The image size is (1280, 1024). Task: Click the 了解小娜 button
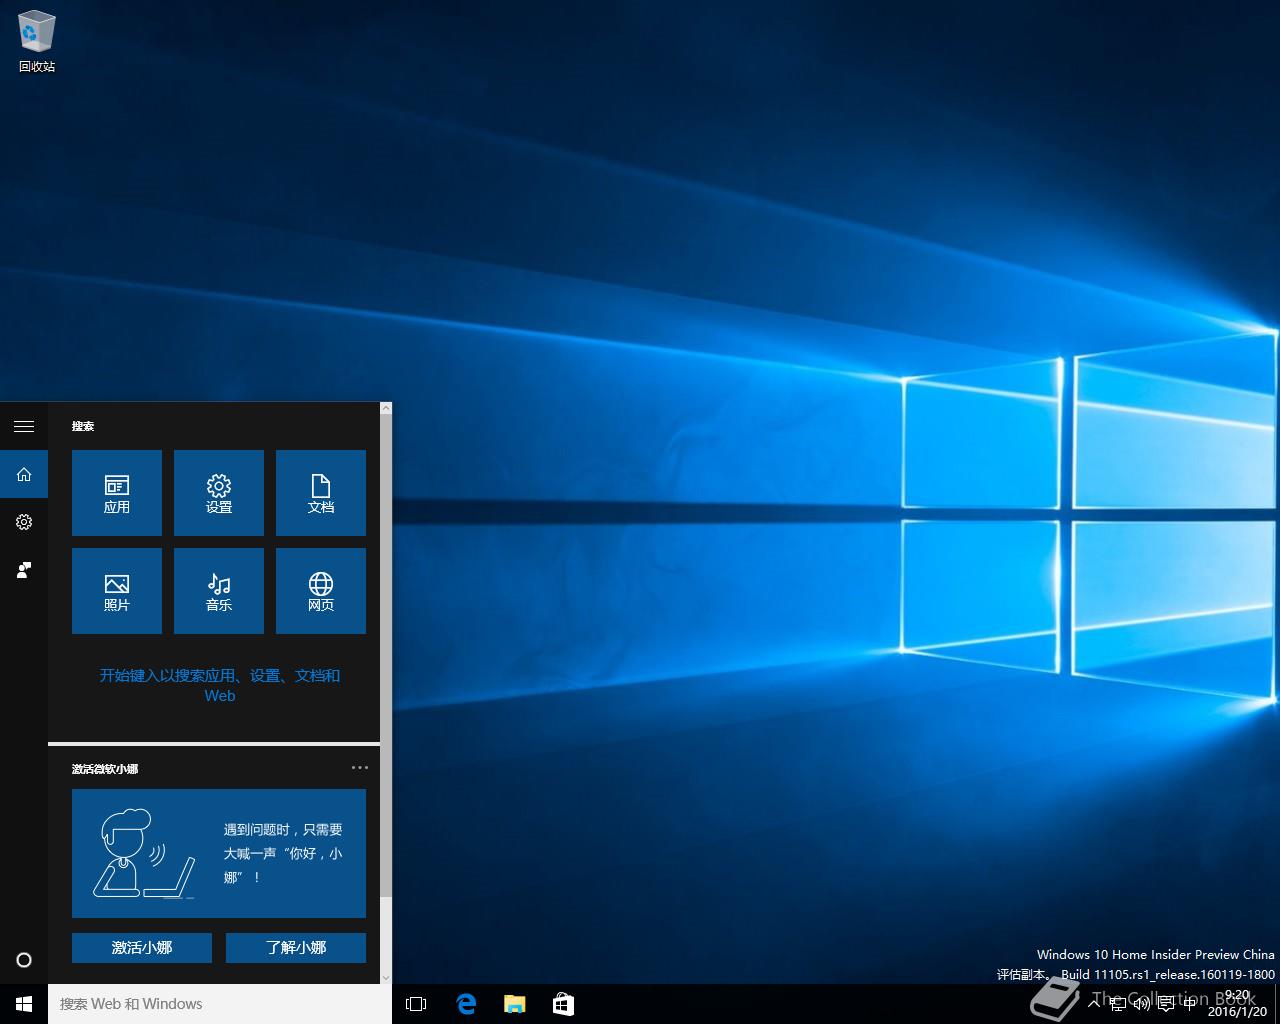pyautogui.click(x=296, y=948)
